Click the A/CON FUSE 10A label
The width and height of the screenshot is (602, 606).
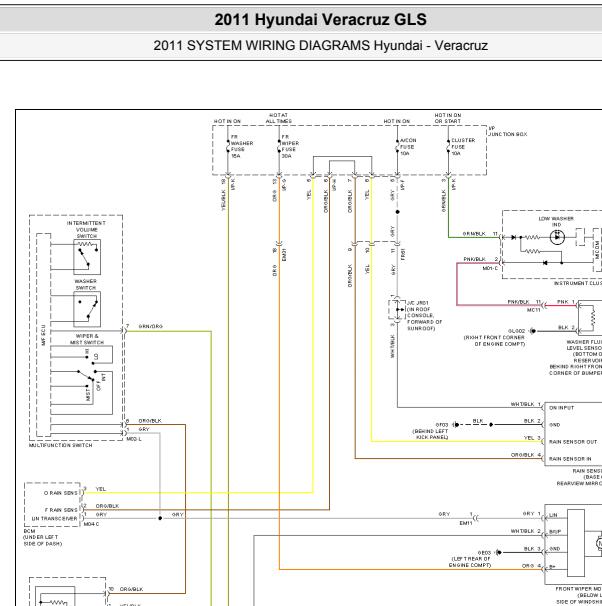pyautogui.click(x=408, y=147)
